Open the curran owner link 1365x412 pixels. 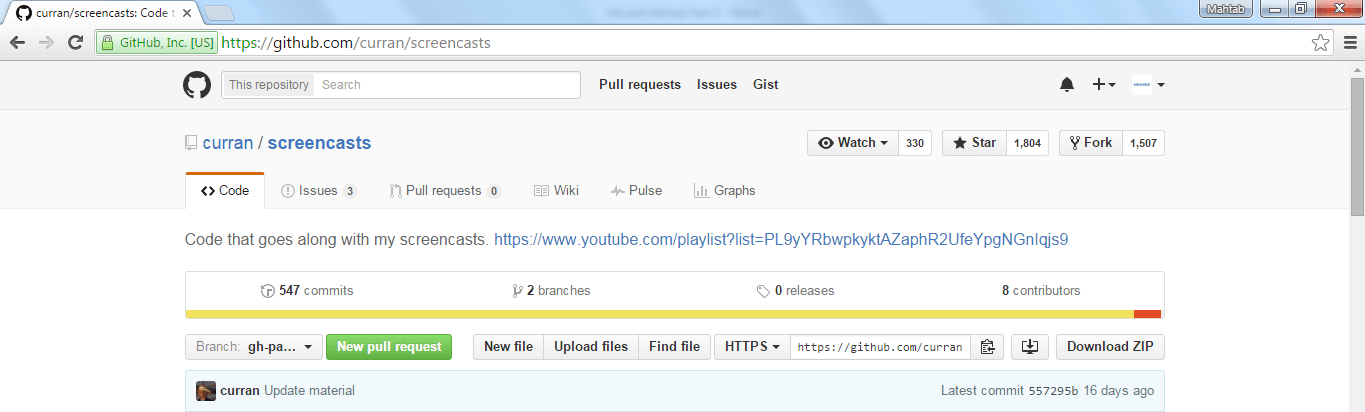tap(228, 143)
